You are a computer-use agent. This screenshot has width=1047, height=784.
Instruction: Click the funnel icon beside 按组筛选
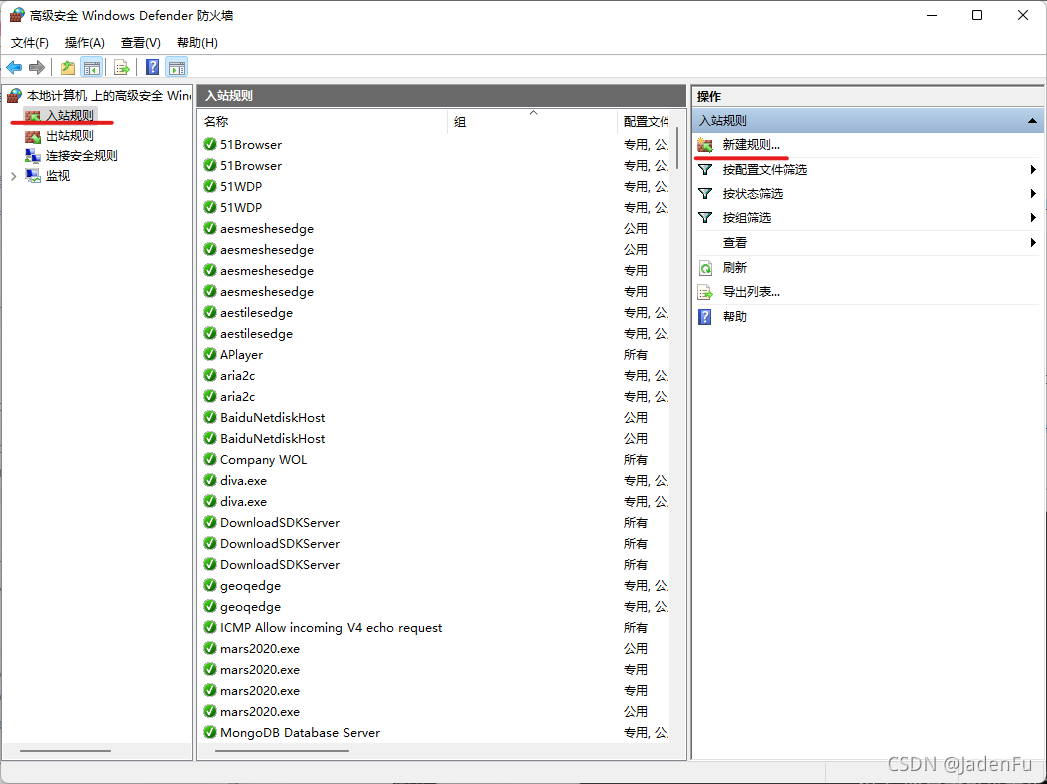705,218
